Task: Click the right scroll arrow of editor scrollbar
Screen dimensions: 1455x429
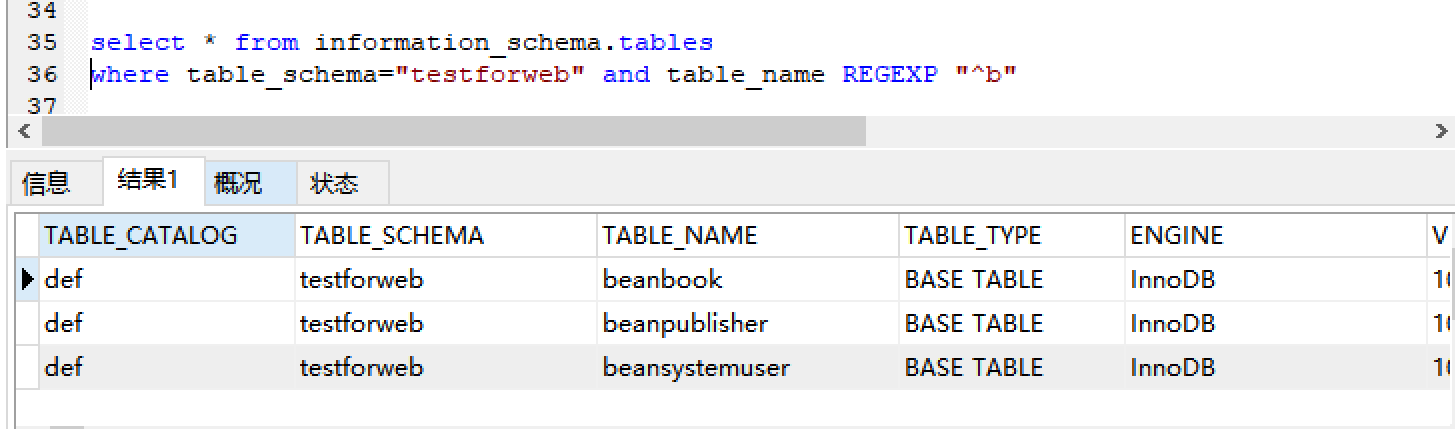Action: click(x=1441, y=131)
